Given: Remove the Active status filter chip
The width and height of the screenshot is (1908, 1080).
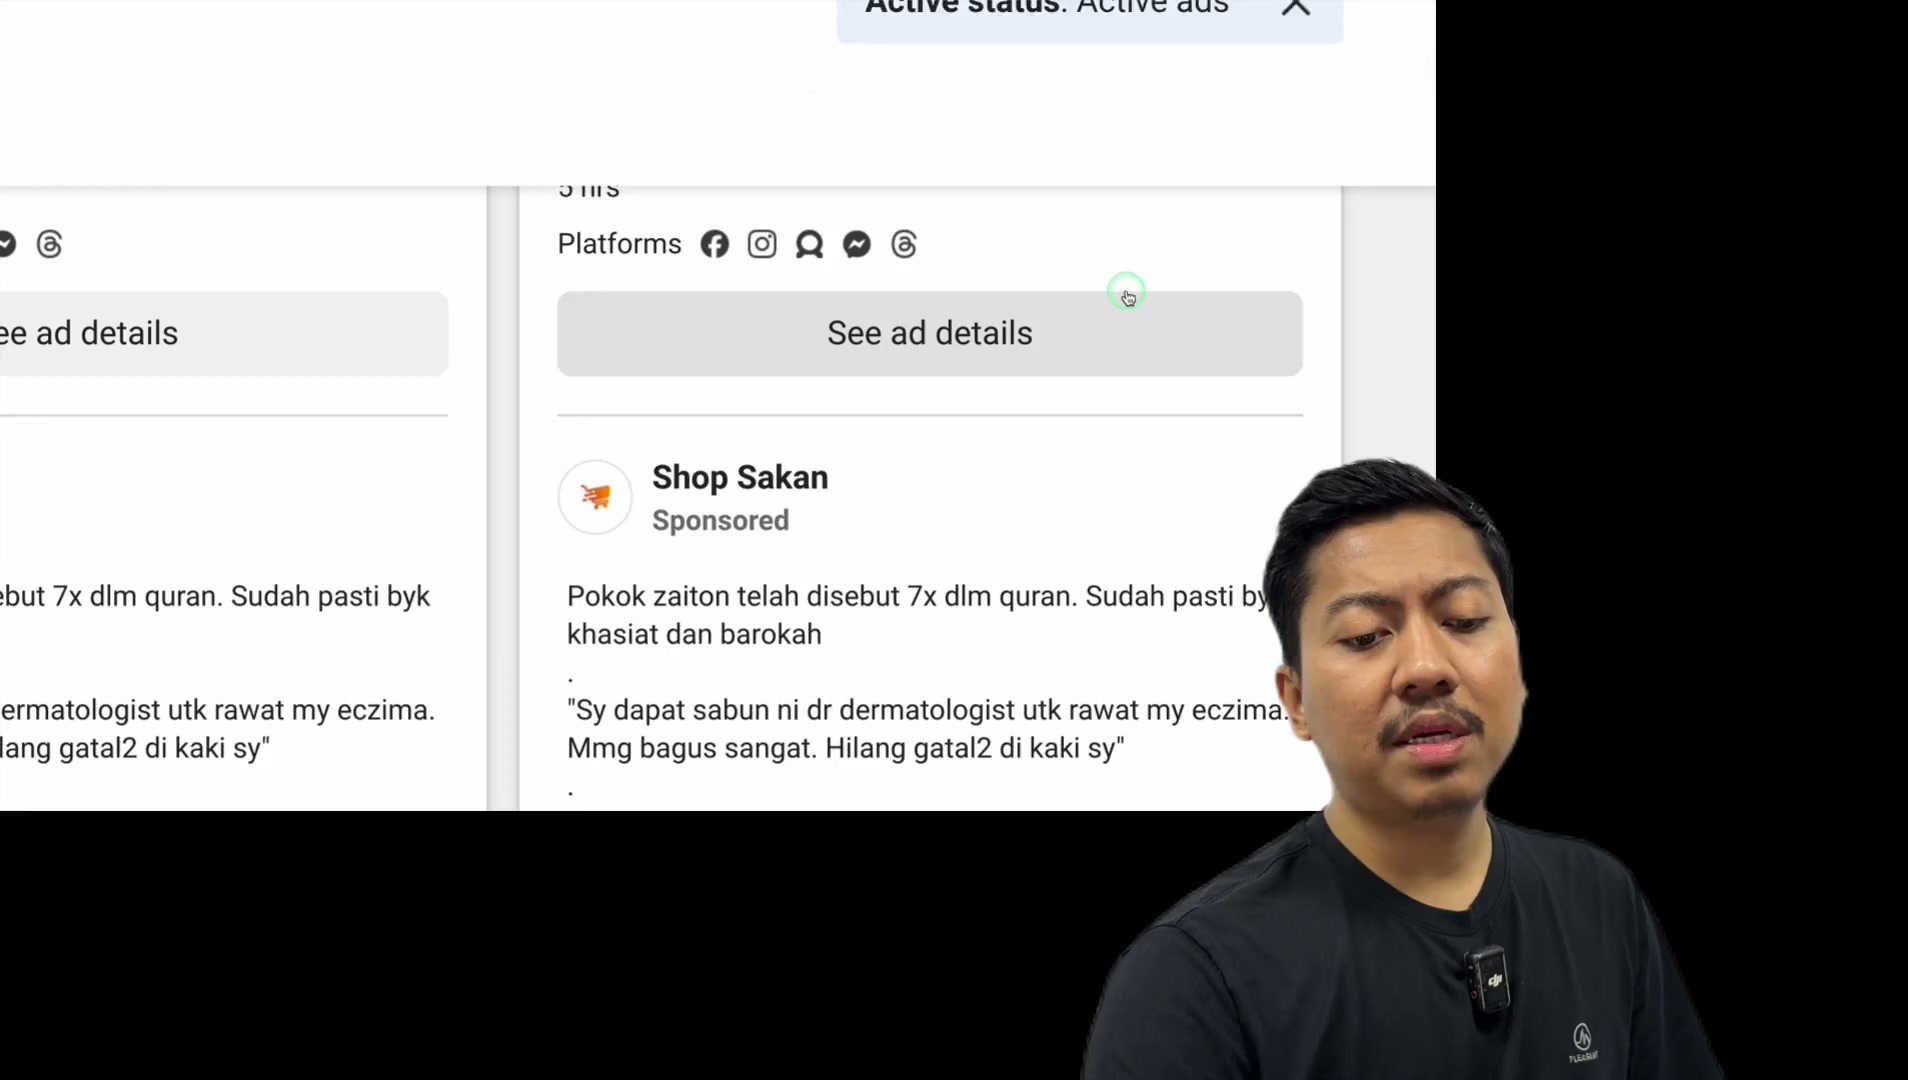Looking at the screenshot, I should pos(1296,8).
